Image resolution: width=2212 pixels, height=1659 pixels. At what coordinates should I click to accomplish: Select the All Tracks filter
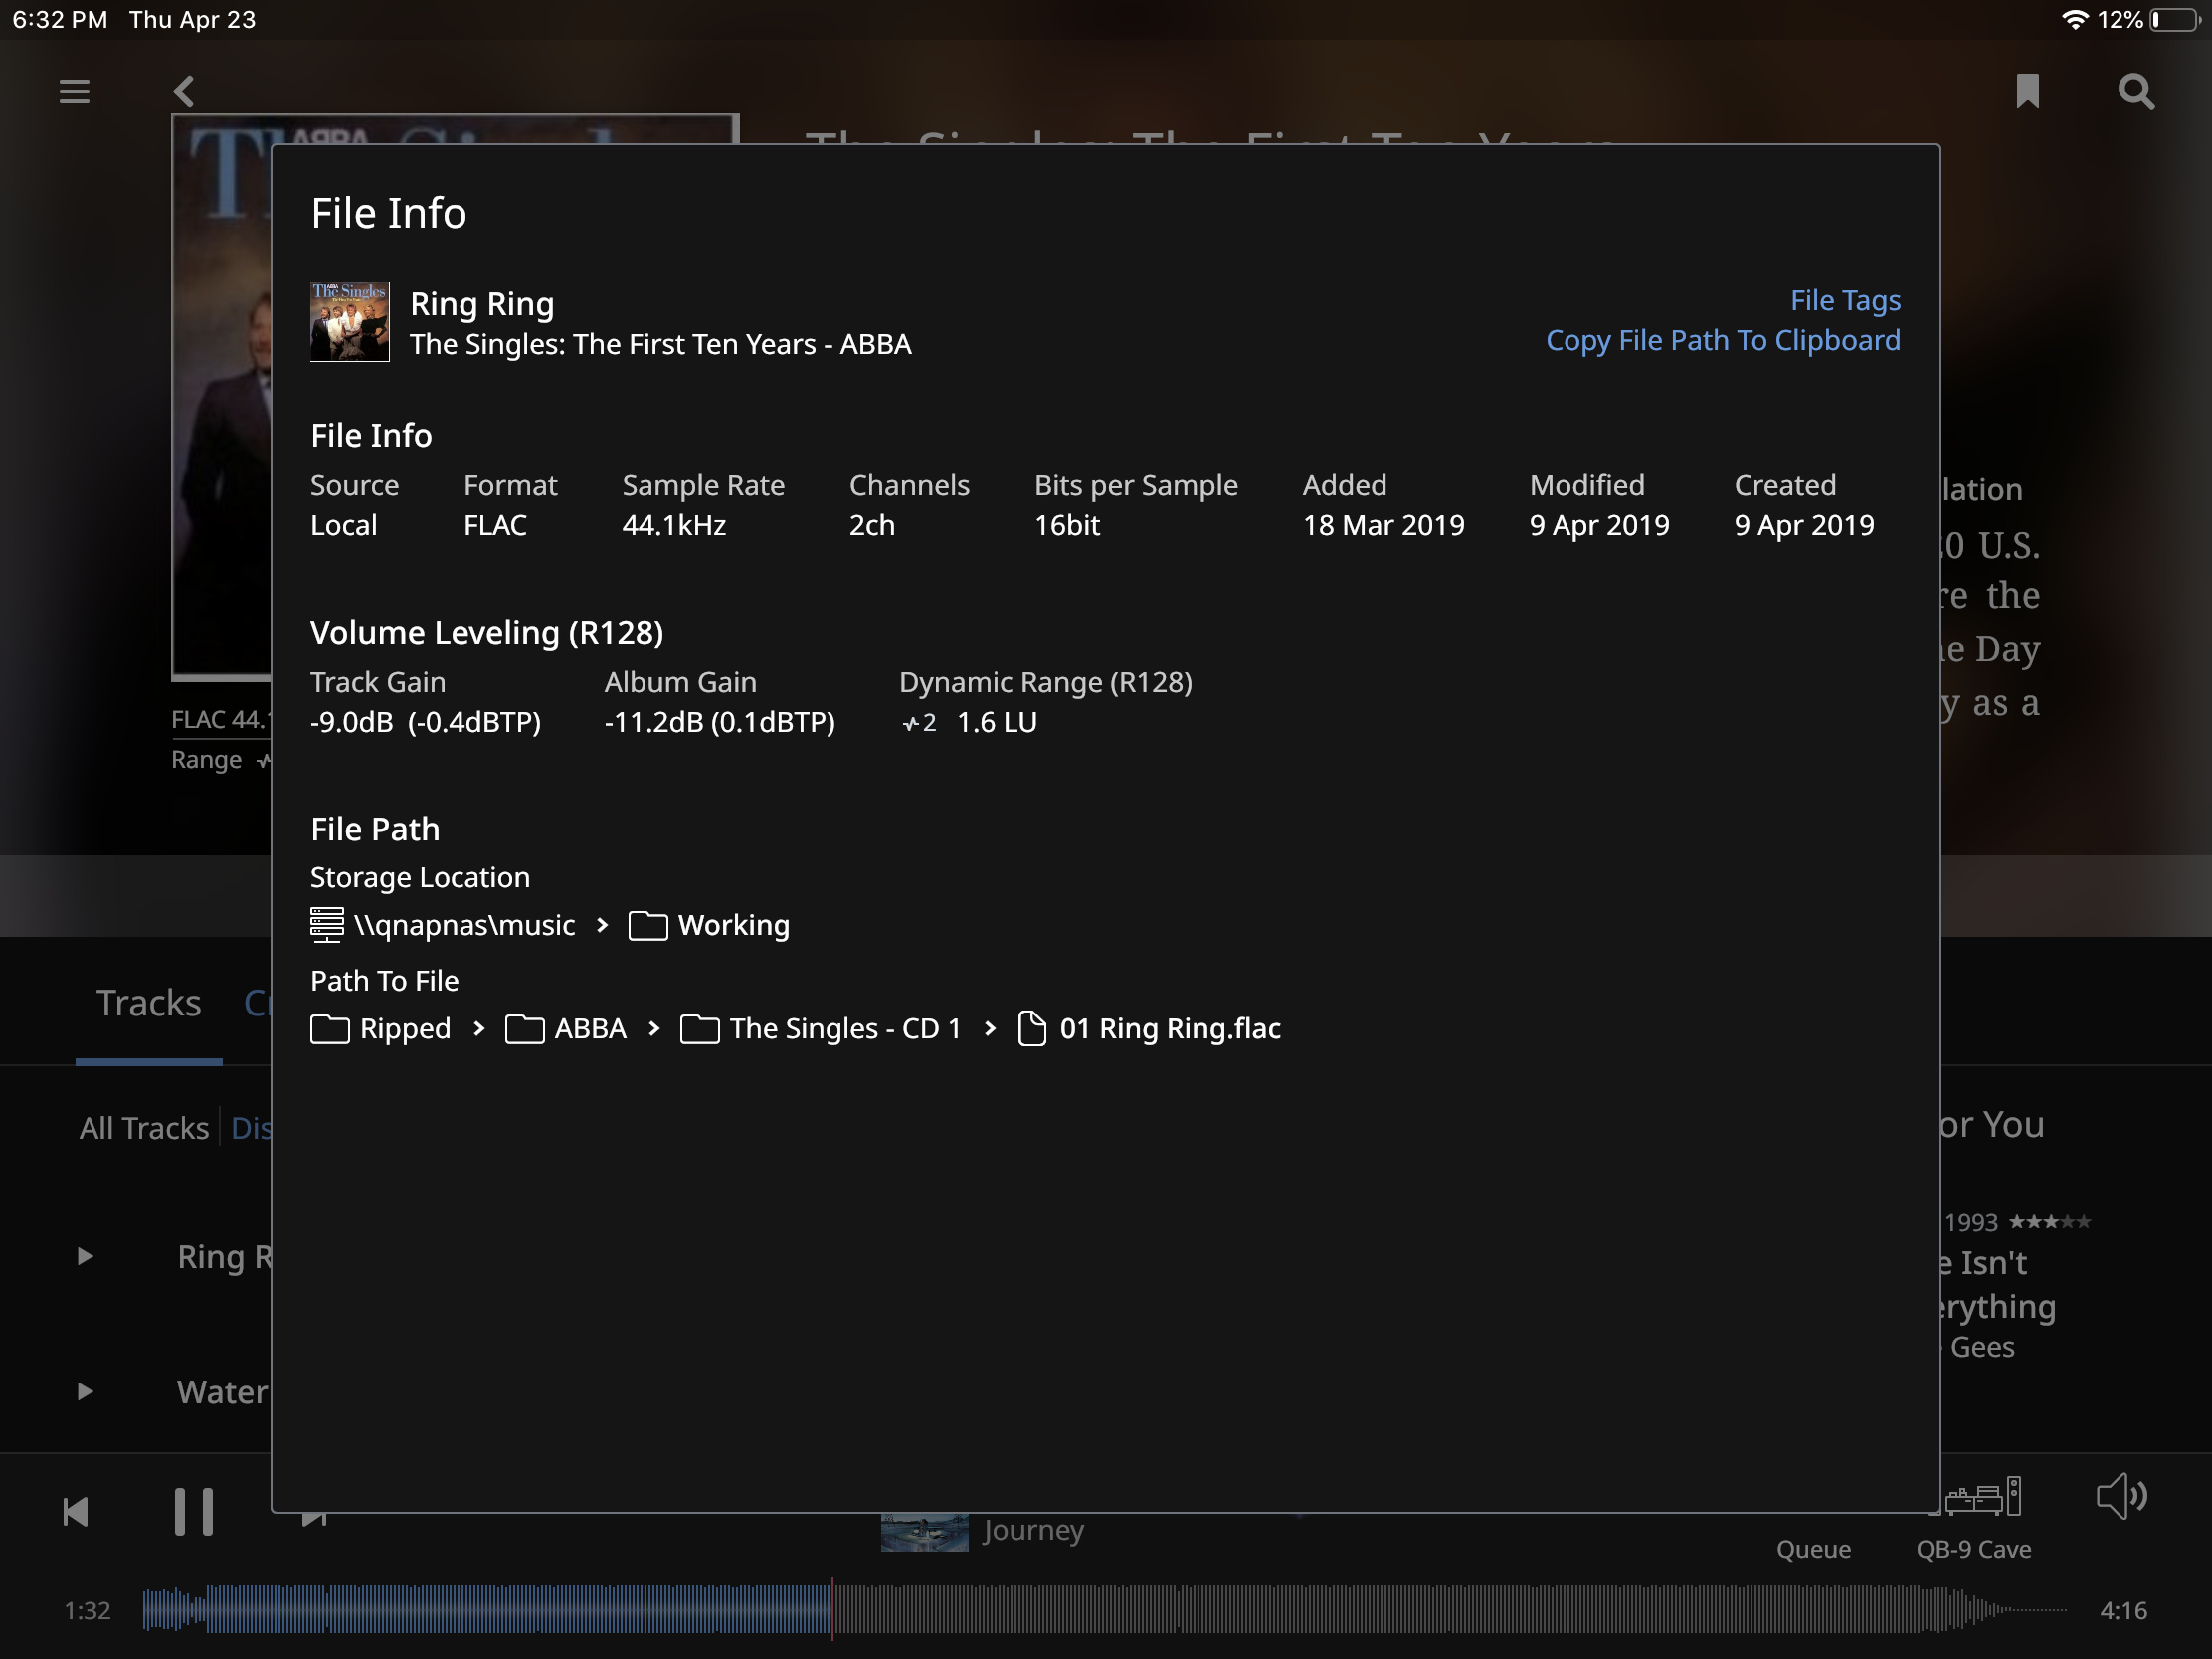pyautogui.click(x=144, y=1128)
